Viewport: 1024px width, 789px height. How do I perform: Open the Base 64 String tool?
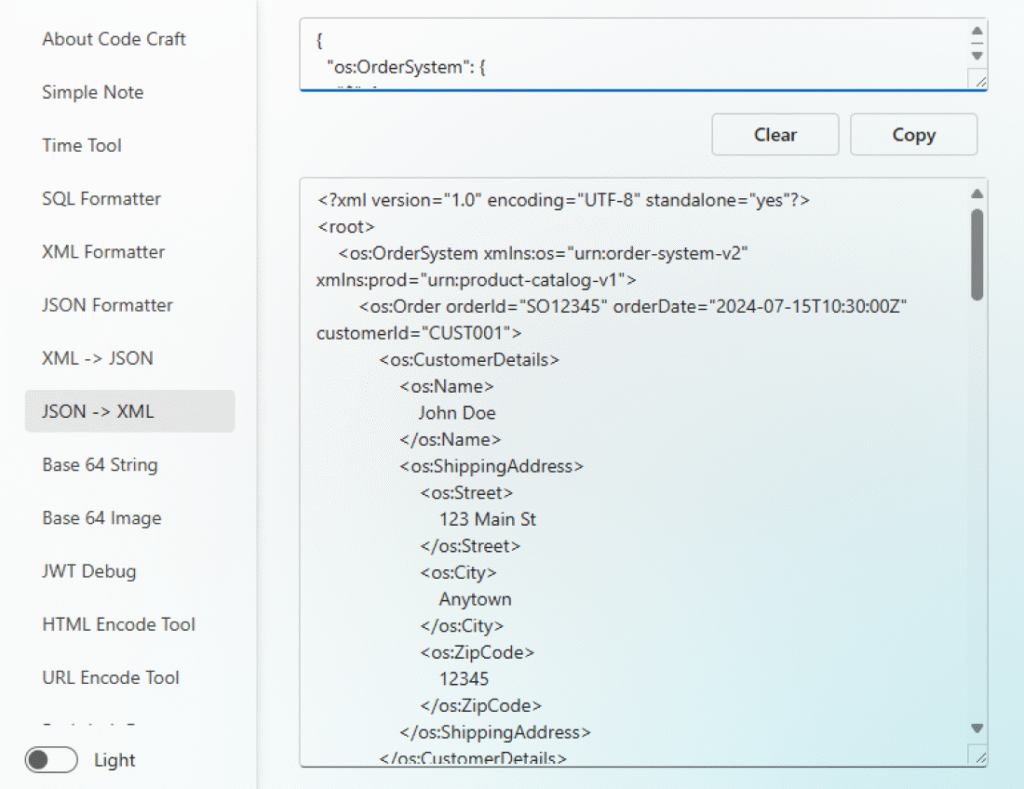point(100,464)
